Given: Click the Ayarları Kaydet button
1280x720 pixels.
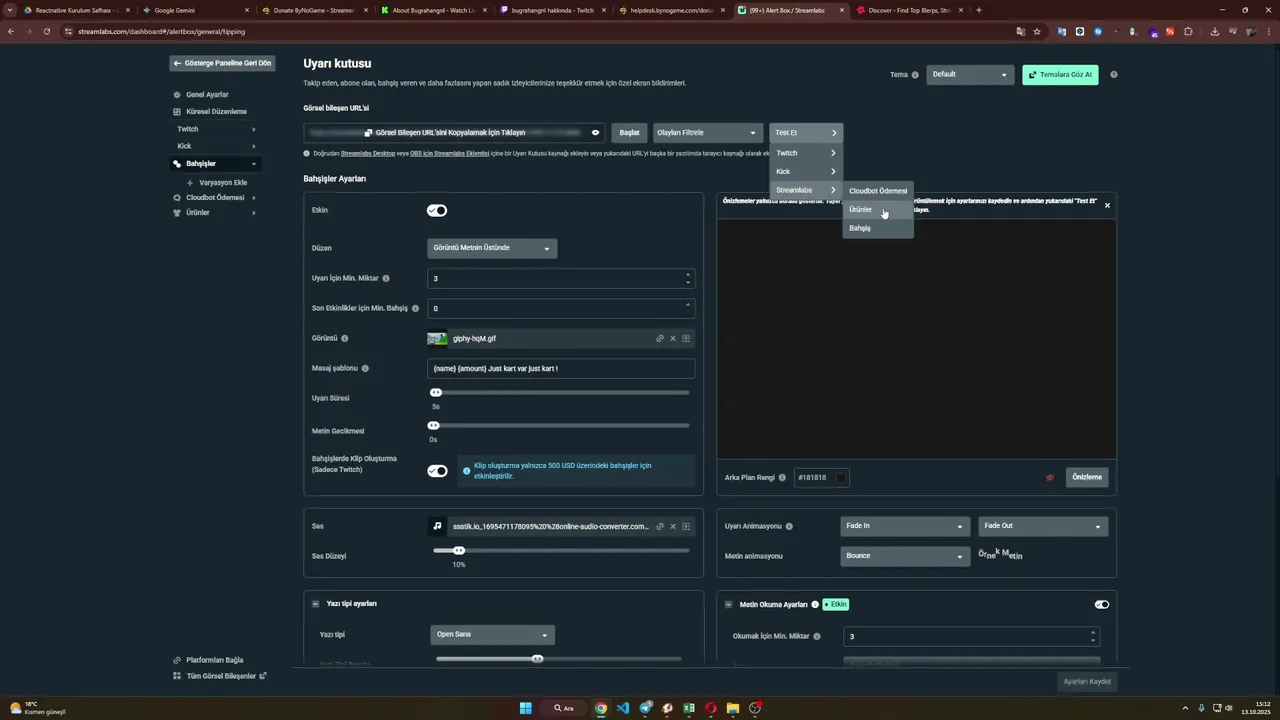Looking at the screenshot, I should pos(1087,681).
